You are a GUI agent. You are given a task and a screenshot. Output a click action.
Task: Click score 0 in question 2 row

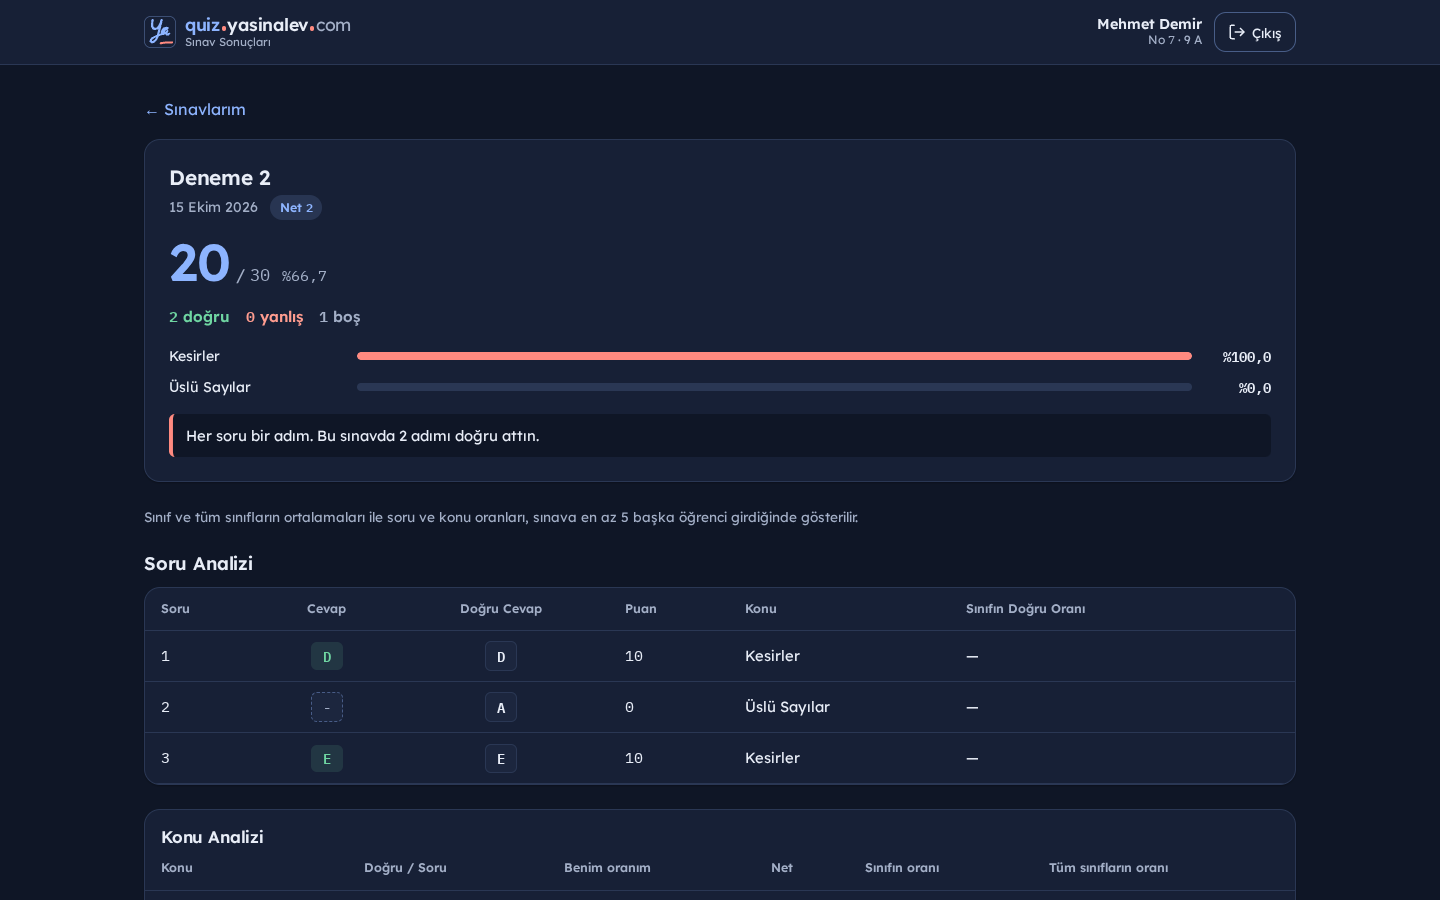coord(629,707)
